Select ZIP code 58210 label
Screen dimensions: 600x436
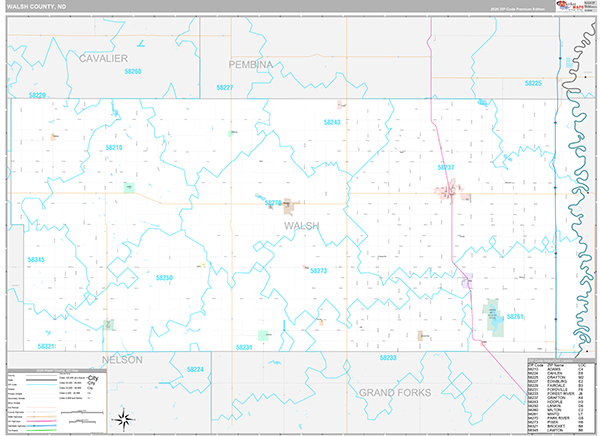click(x=113, y=147)
